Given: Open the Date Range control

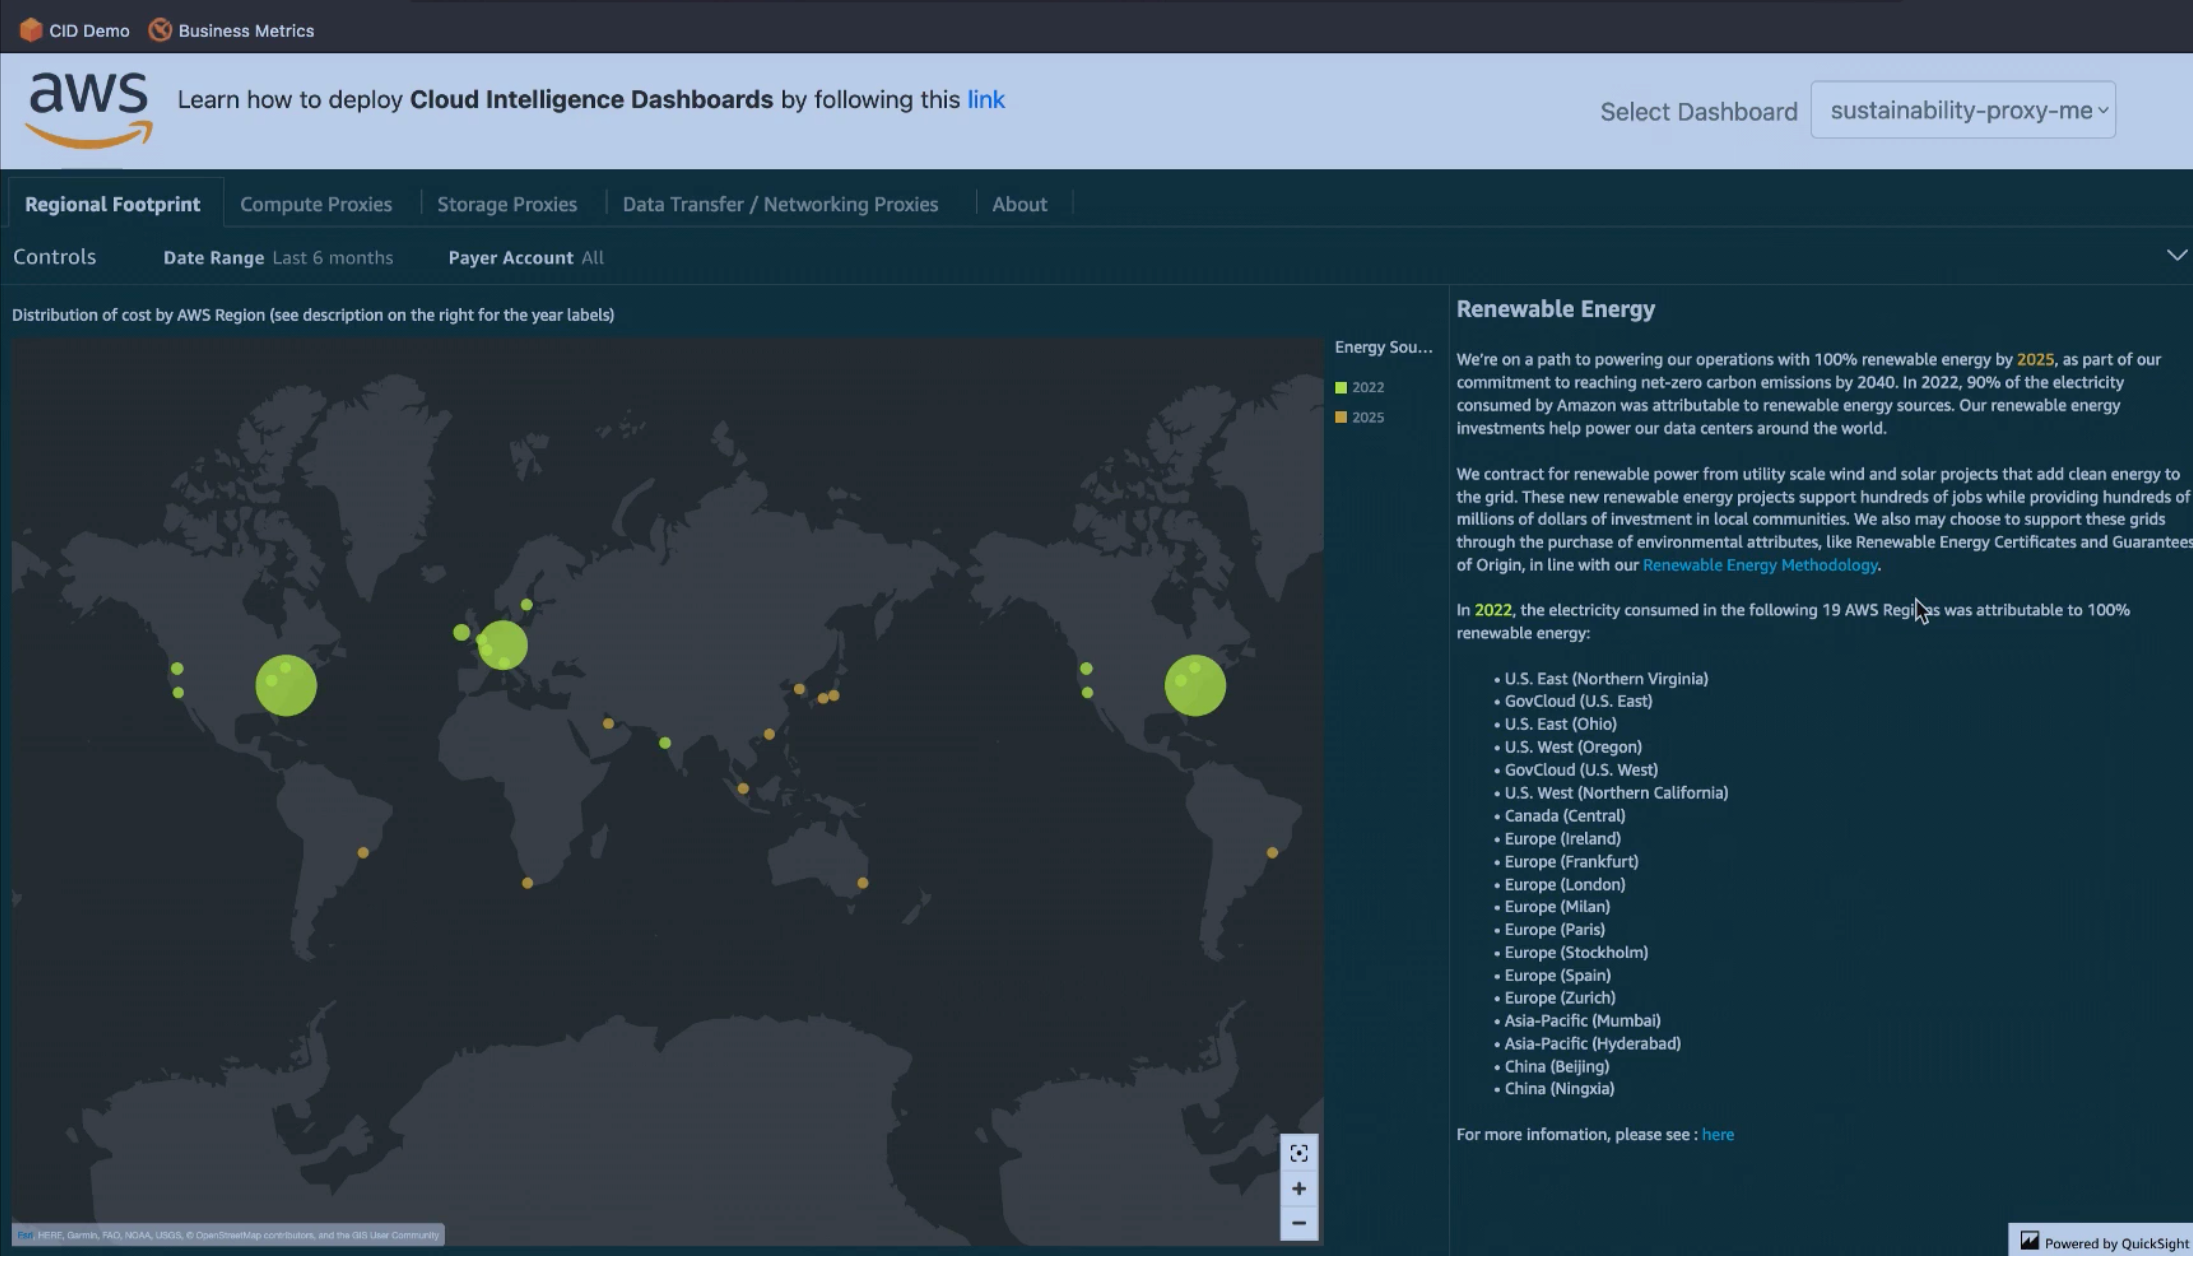Looking at the screenshot, I should (278, 258).
